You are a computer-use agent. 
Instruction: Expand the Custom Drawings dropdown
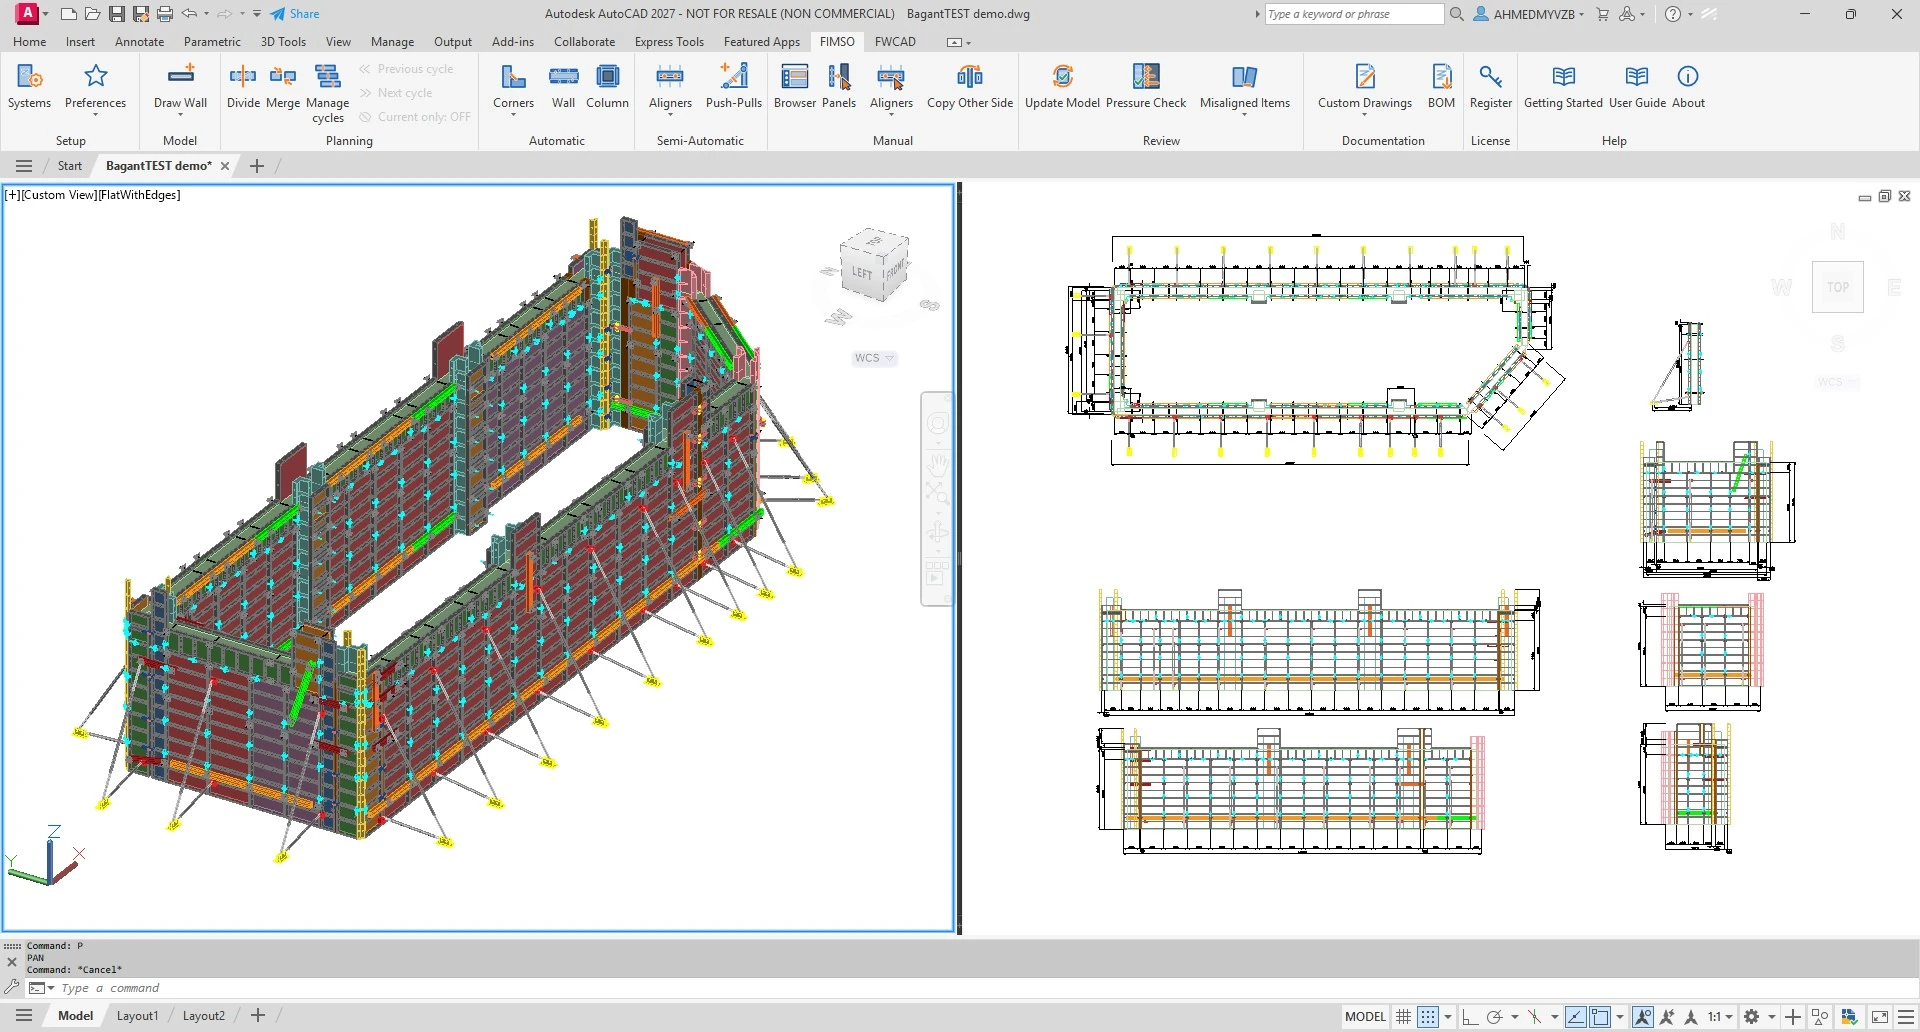[1364, 115]
